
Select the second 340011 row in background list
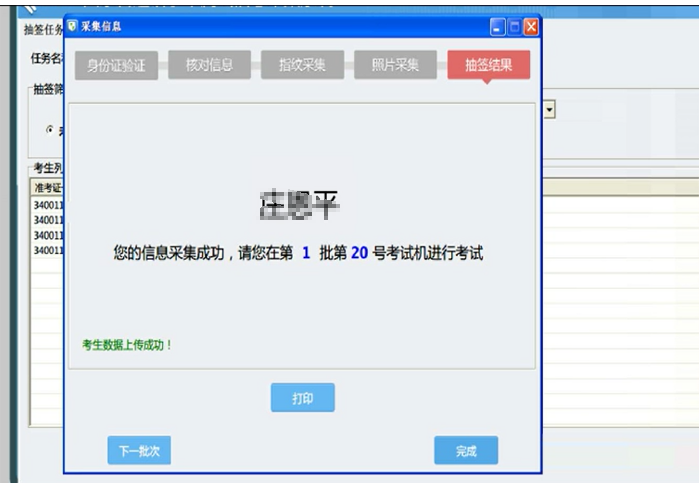pos(47,220)
